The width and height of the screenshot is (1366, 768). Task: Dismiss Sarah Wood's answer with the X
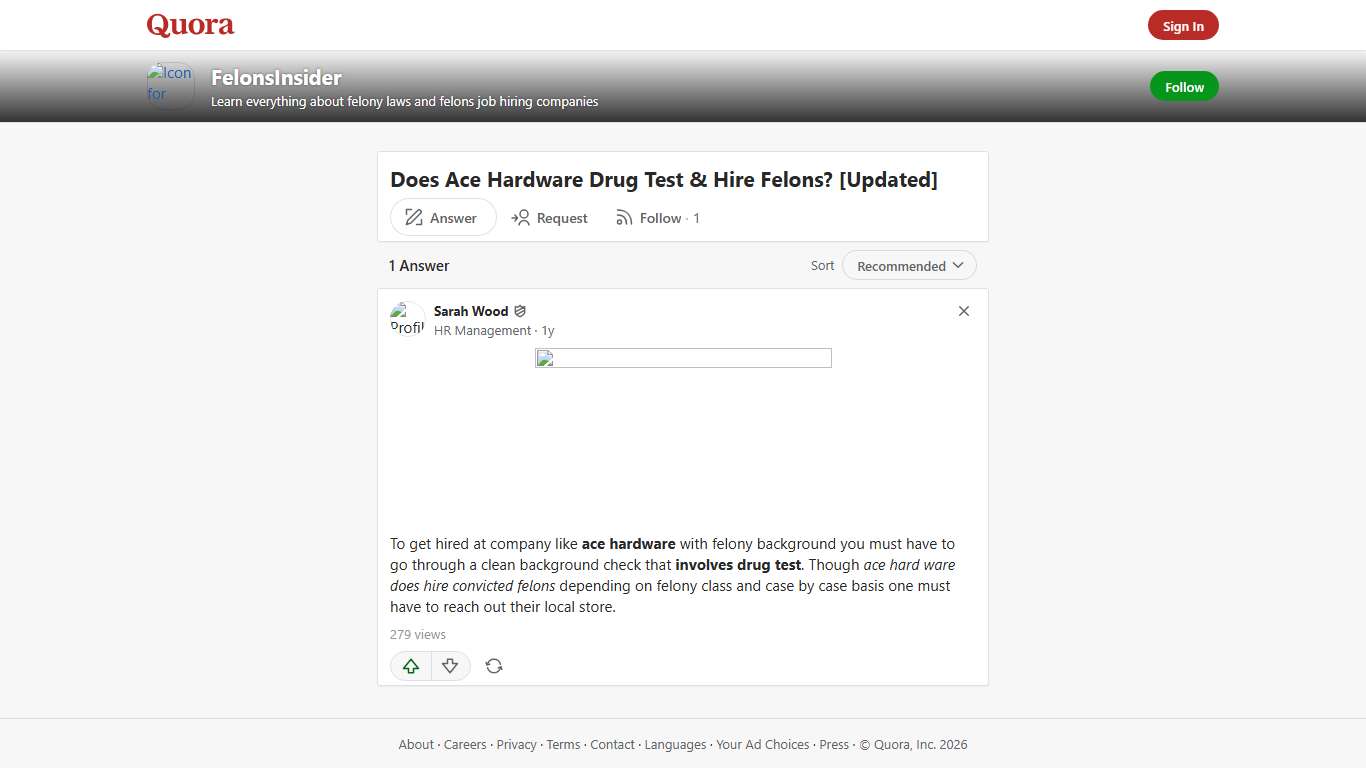pos(963,311)
